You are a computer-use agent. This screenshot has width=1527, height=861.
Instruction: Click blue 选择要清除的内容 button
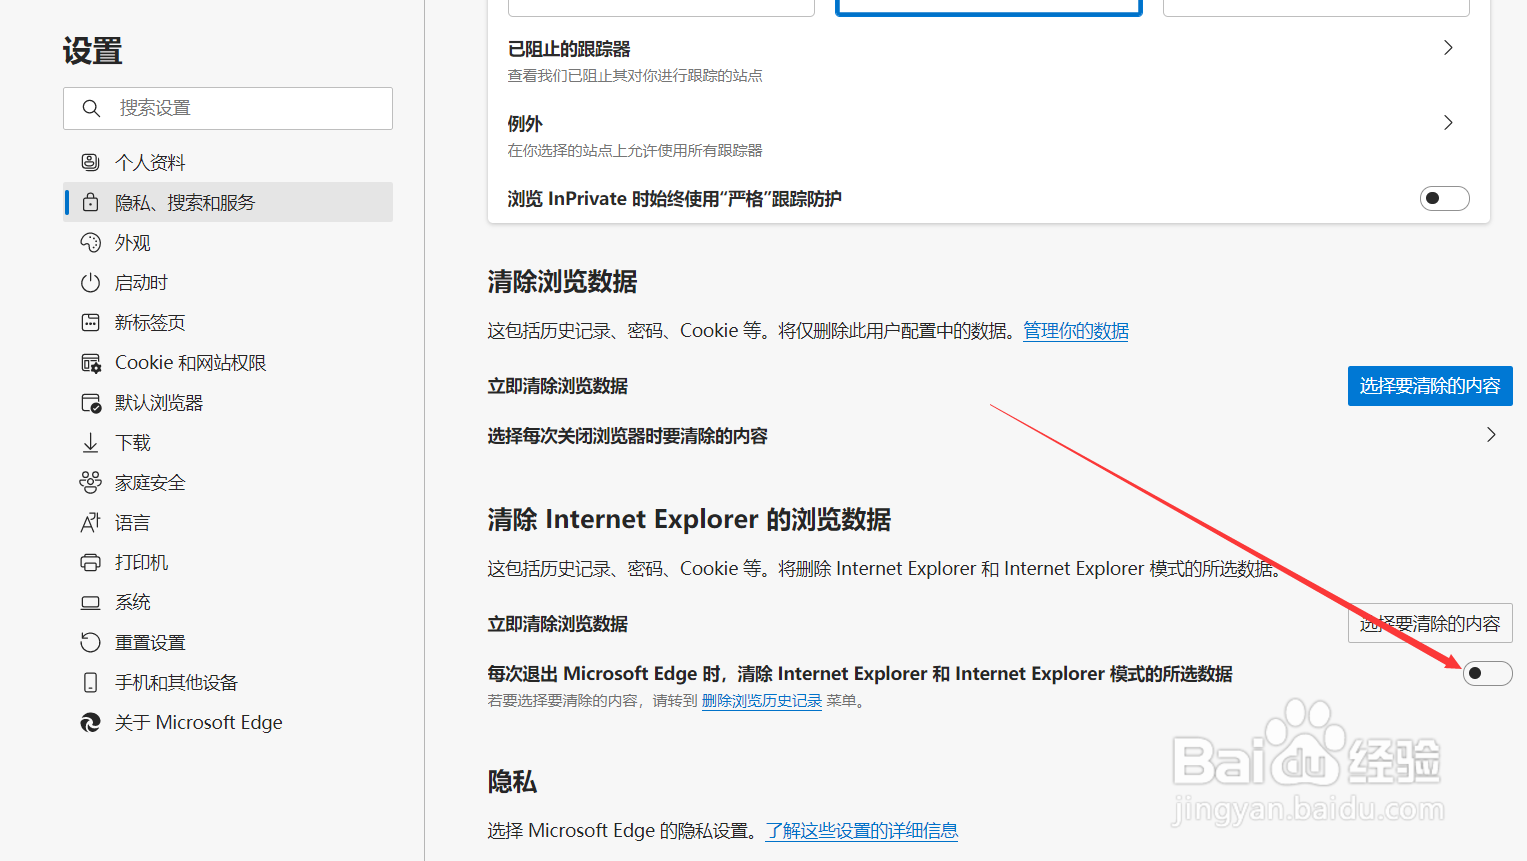[1430, 386]
